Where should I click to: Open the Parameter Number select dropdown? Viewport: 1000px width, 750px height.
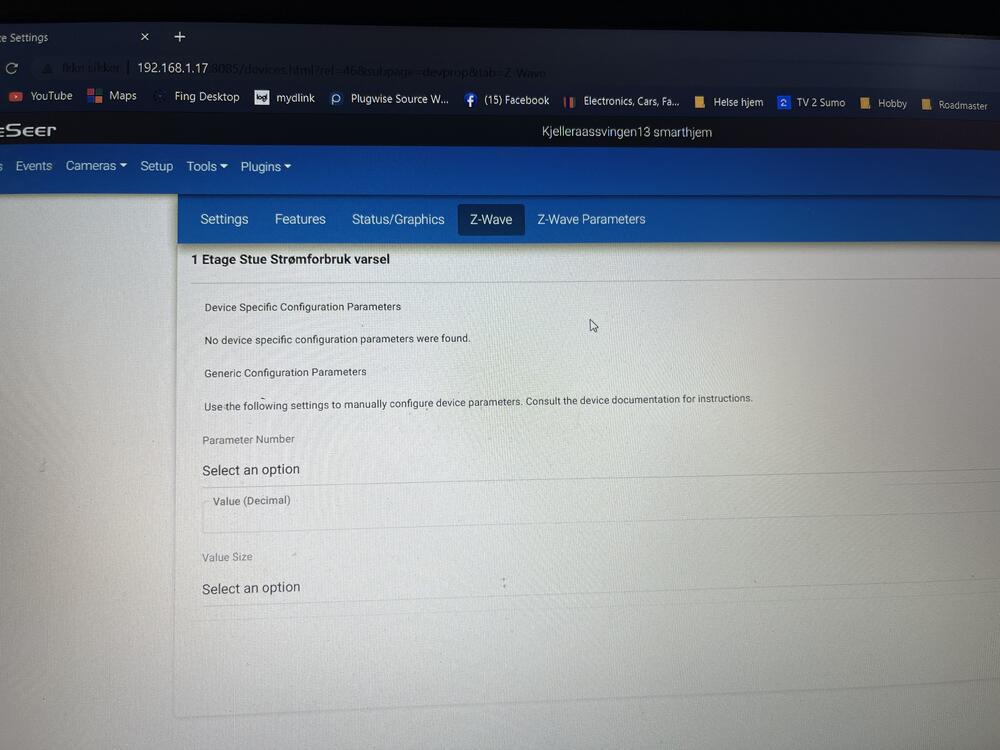[601, 470]
